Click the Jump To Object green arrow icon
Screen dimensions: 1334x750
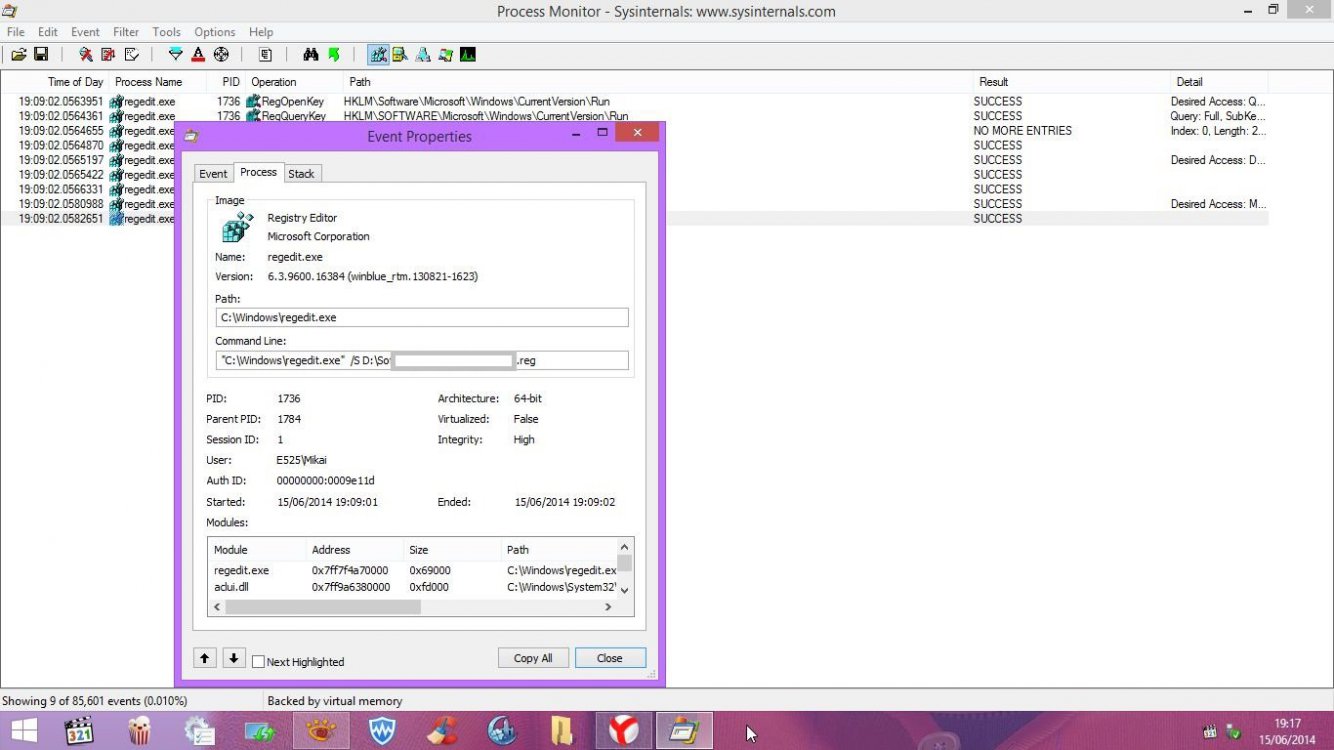click(334, 55)
